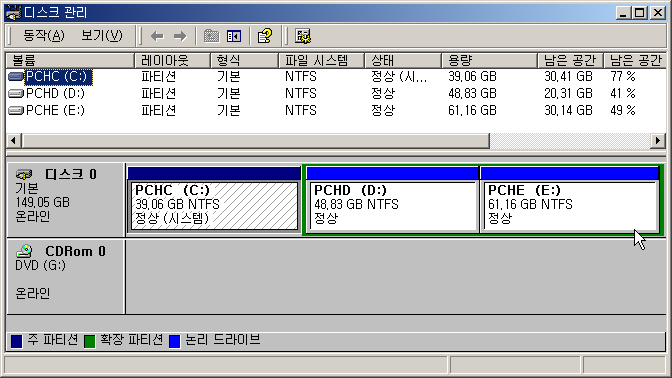Sort by the 용량 column header

pyautogui.click(x=489, y=60)
